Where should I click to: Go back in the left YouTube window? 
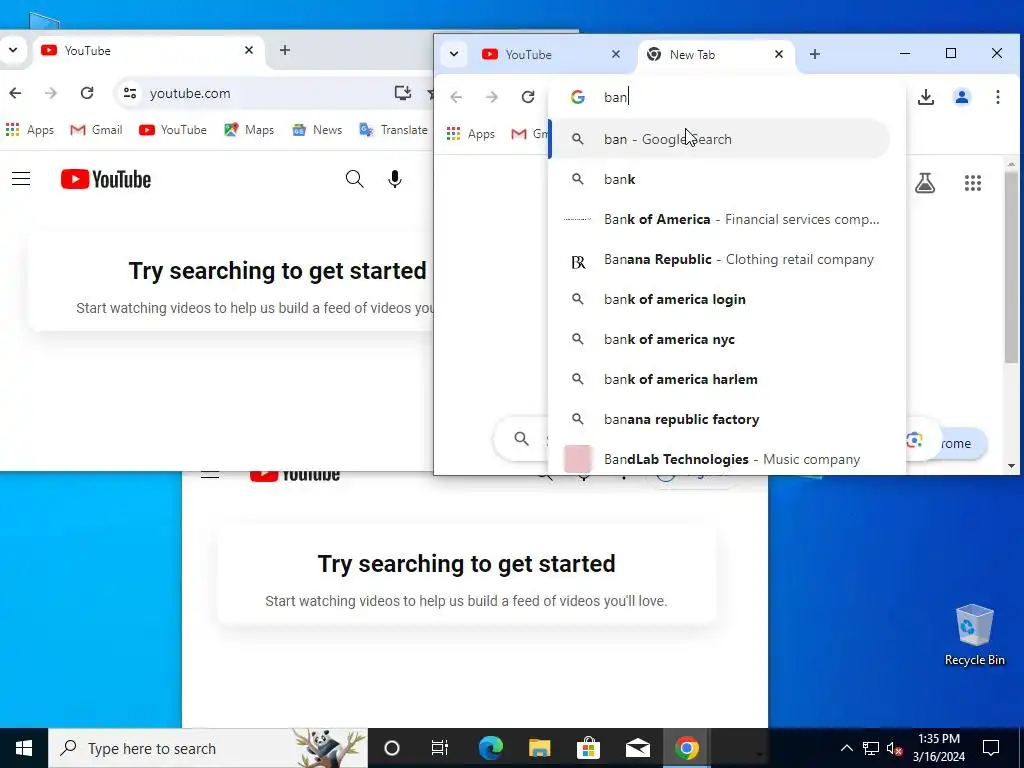pyautogui.click(x=15, y=93)
